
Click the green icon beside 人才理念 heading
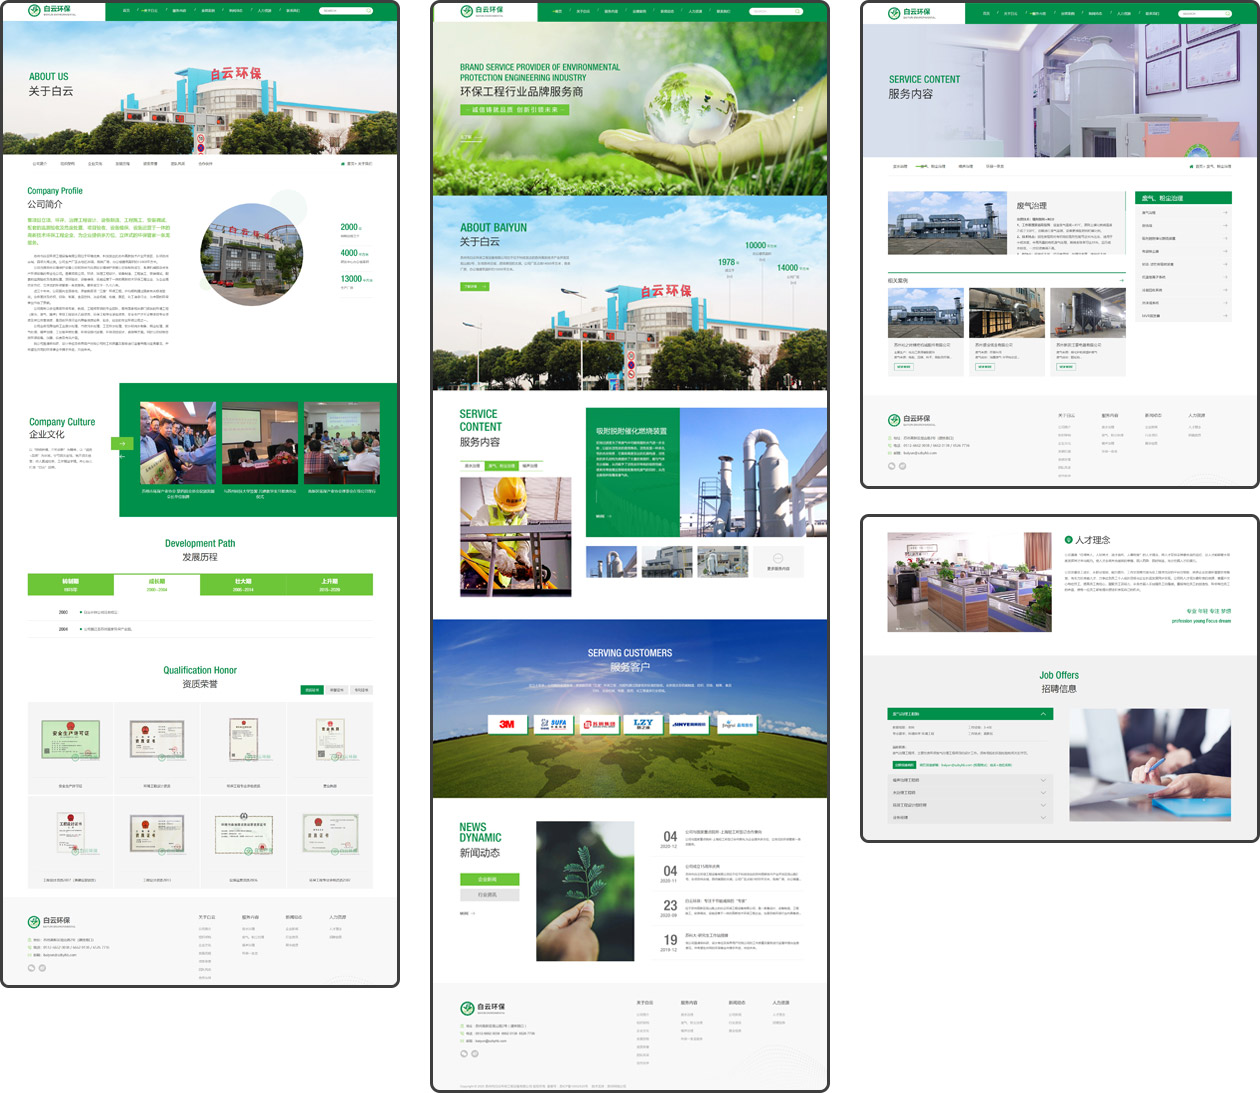pyautogui.click(x=1068, y=540)
